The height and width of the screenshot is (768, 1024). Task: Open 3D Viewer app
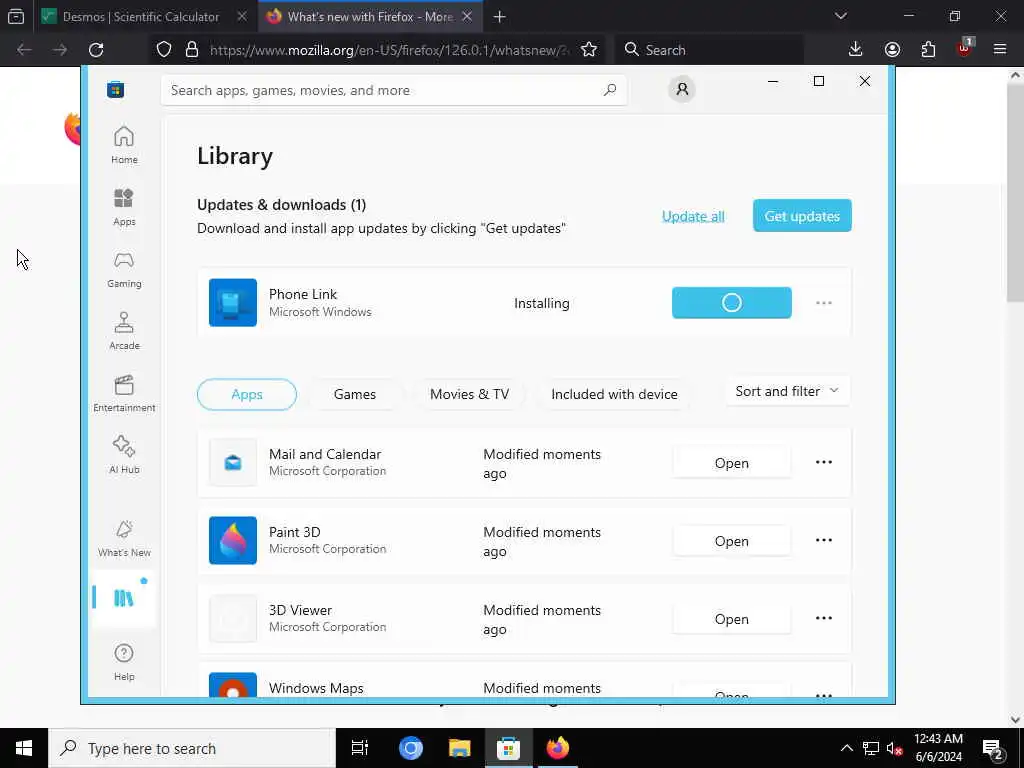731,618
